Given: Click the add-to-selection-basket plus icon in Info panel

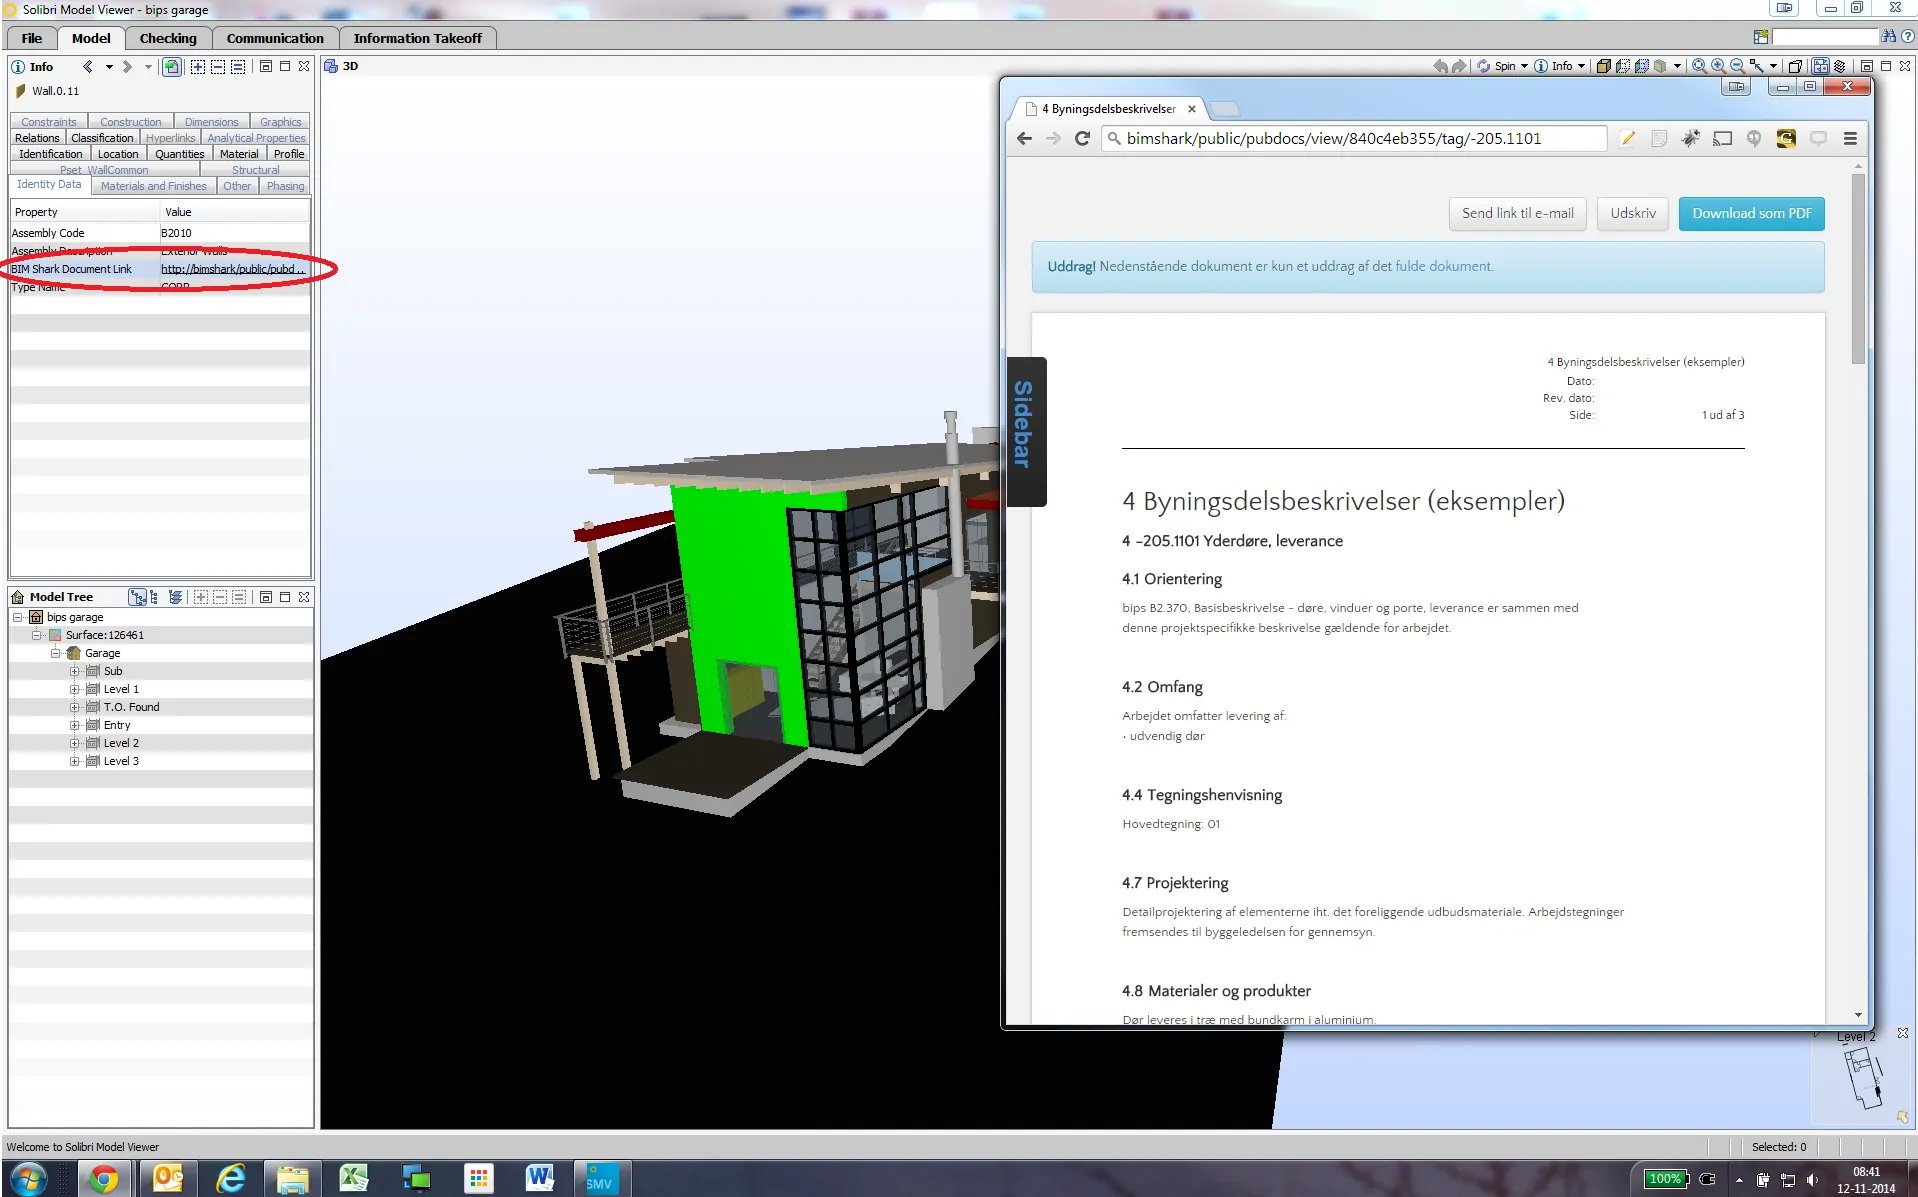Looking at the screenshot, I should coord(198,66).
